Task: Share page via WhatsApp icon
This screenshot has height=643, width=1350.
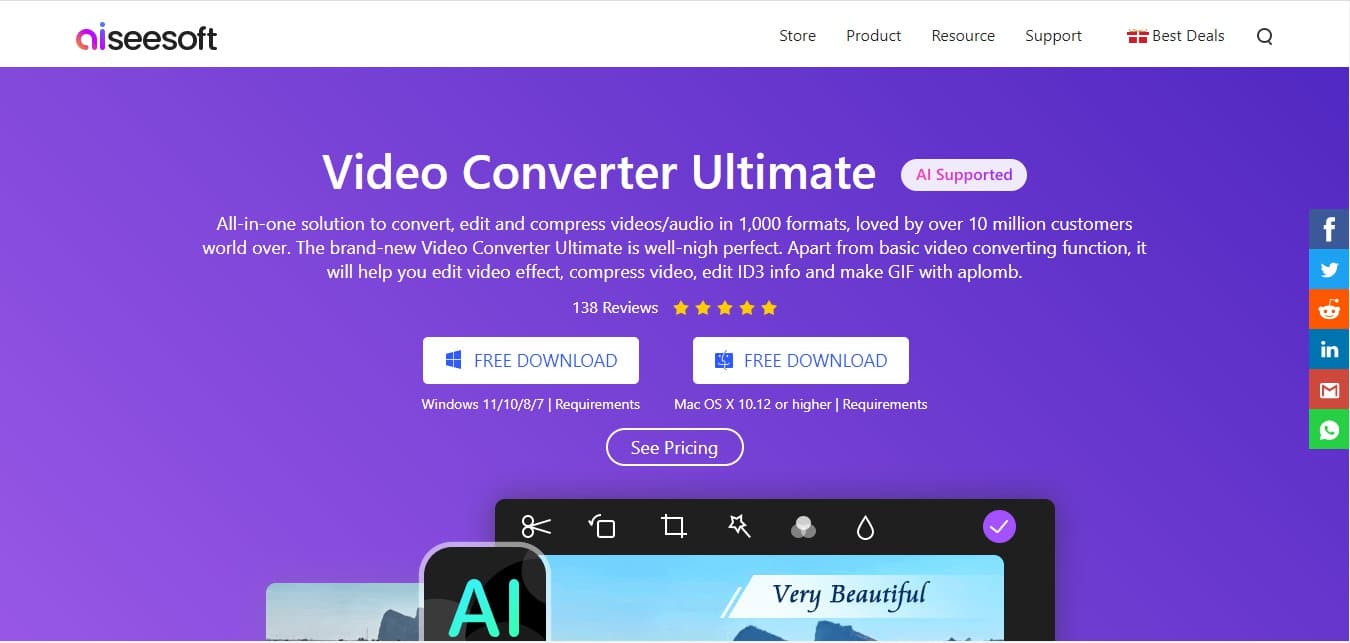Action: [1329, 429]
